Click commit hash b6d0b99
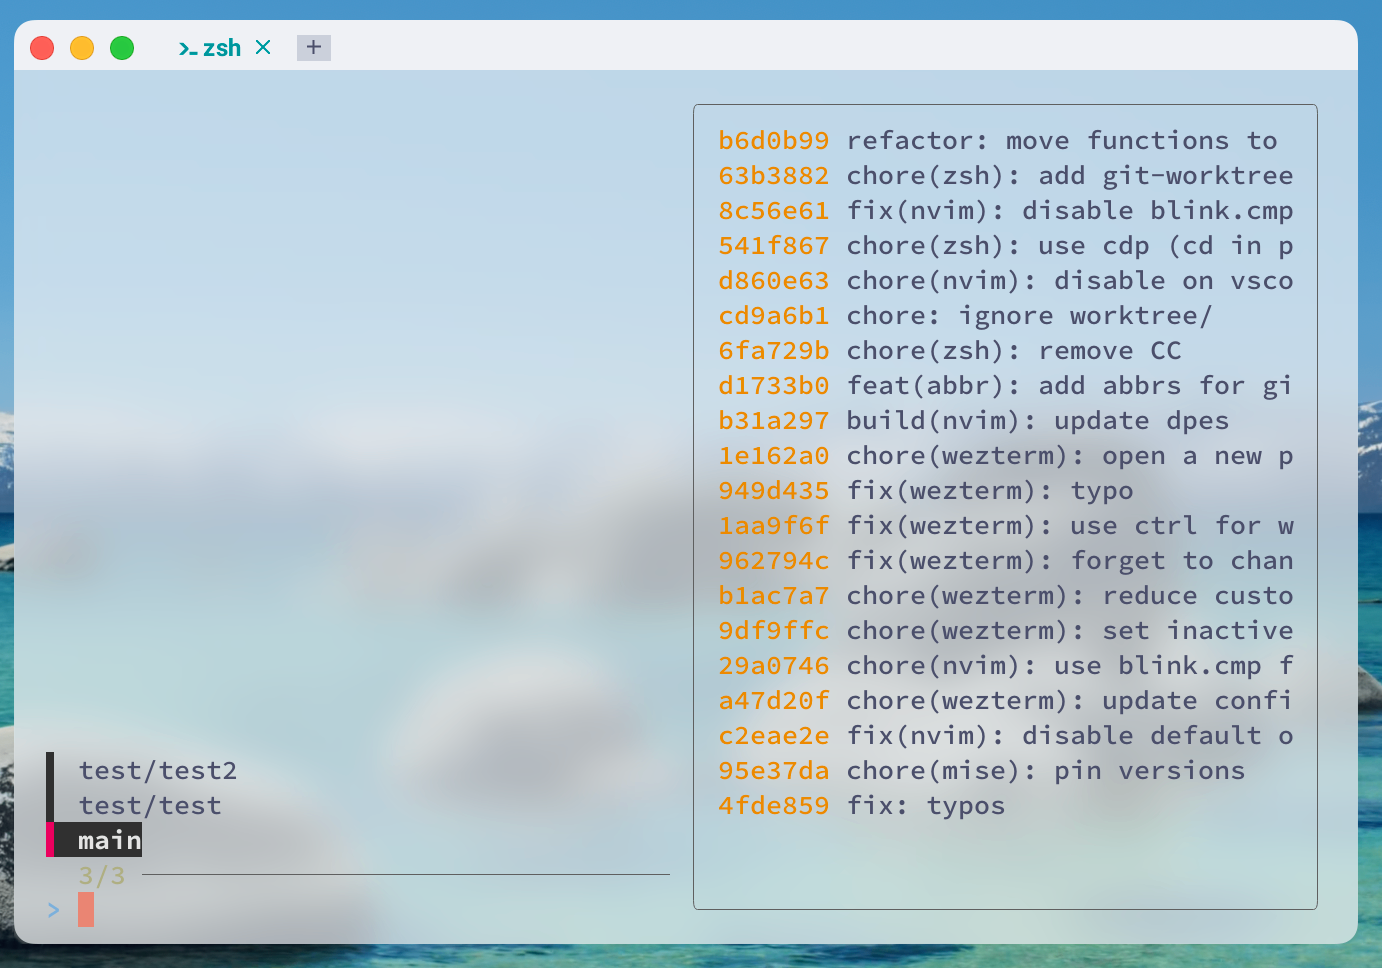1382x968 pixels. pyautogui.click(x=774, y=141)
